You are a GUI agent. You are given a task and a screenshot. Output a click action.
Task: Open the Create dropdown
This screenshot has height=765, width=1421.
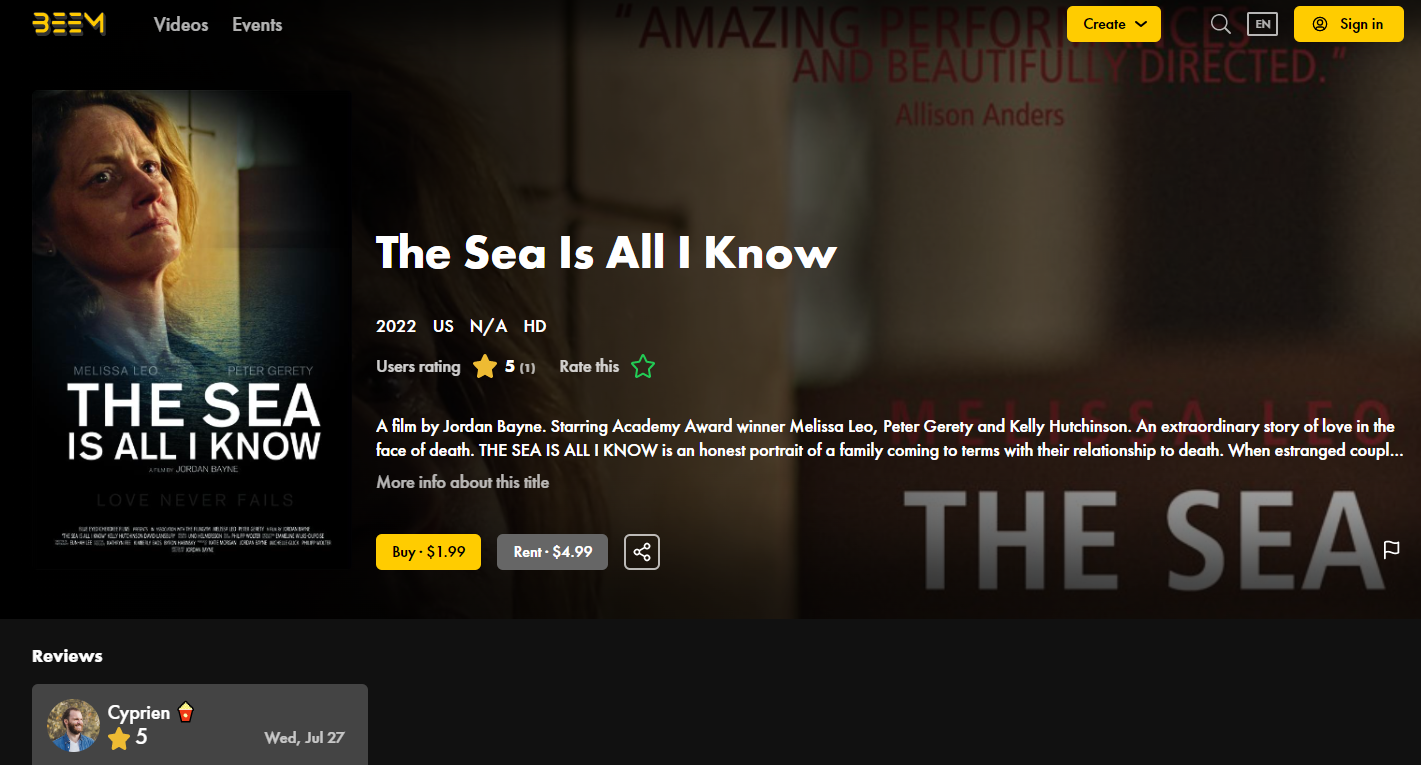tap(1114, 24)
